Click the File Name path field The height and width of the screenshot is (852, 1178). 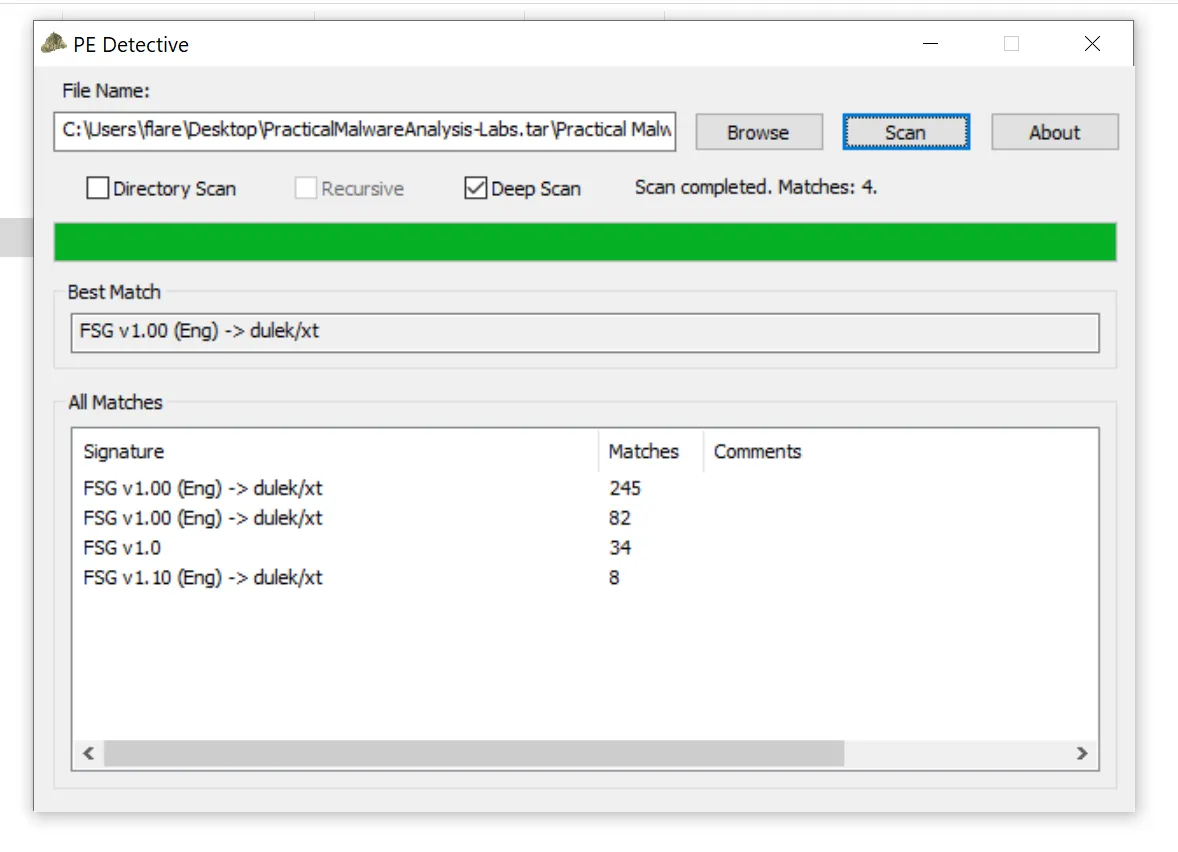tap(365, 131)
